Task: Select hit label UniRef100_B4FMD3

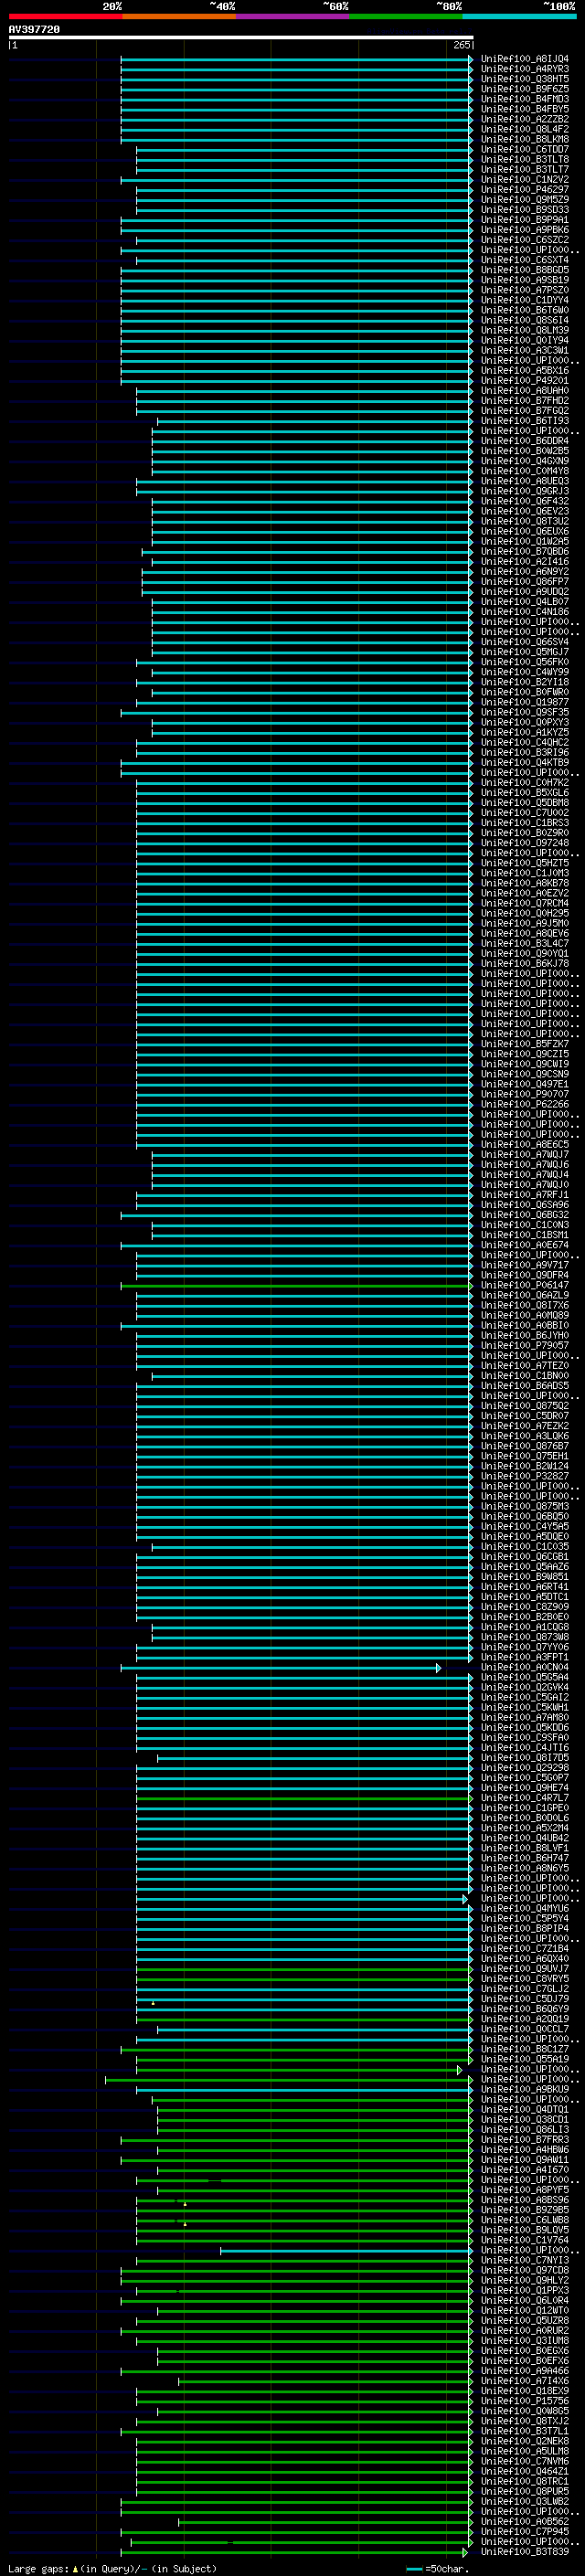Action: tap(525, 99)
